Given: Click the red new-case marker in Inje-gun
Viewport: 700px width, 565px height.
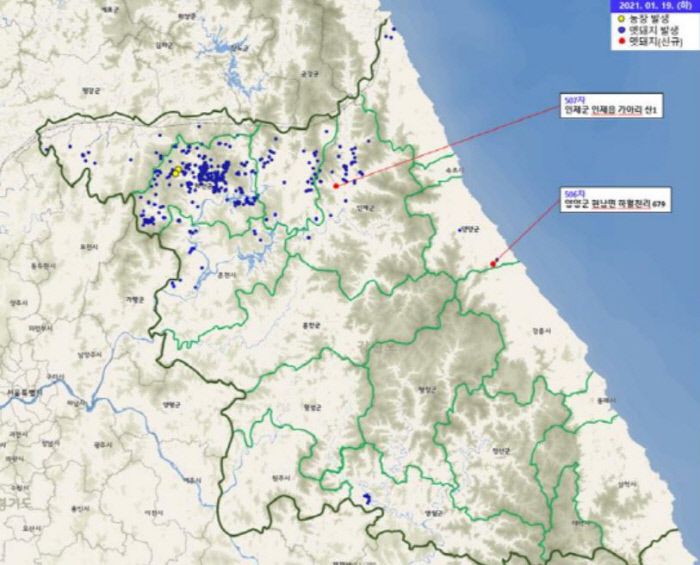Looking at the screenshot, I should [336, 185].
